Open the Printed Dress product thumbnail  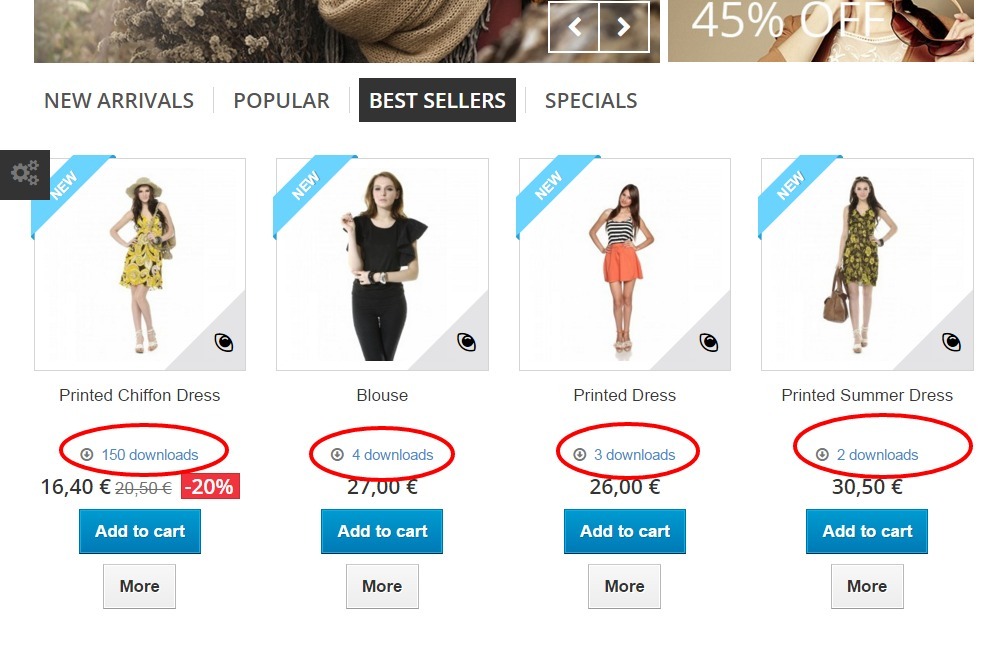(x=625, y=265)
